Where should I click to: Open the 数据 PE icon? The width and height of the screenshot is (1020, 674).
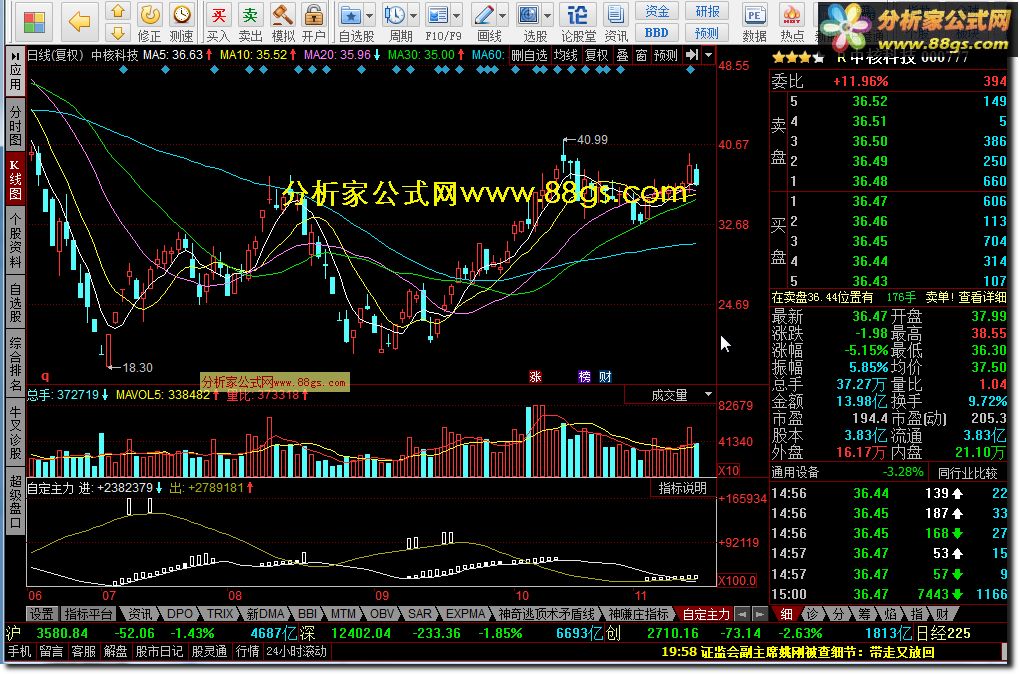click(755, 14)
